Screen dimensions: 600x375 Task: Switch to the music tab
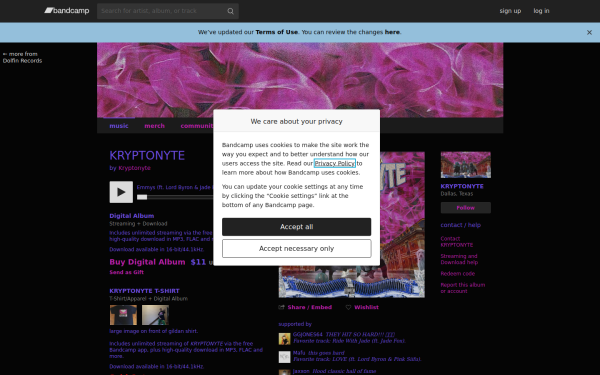119,126
